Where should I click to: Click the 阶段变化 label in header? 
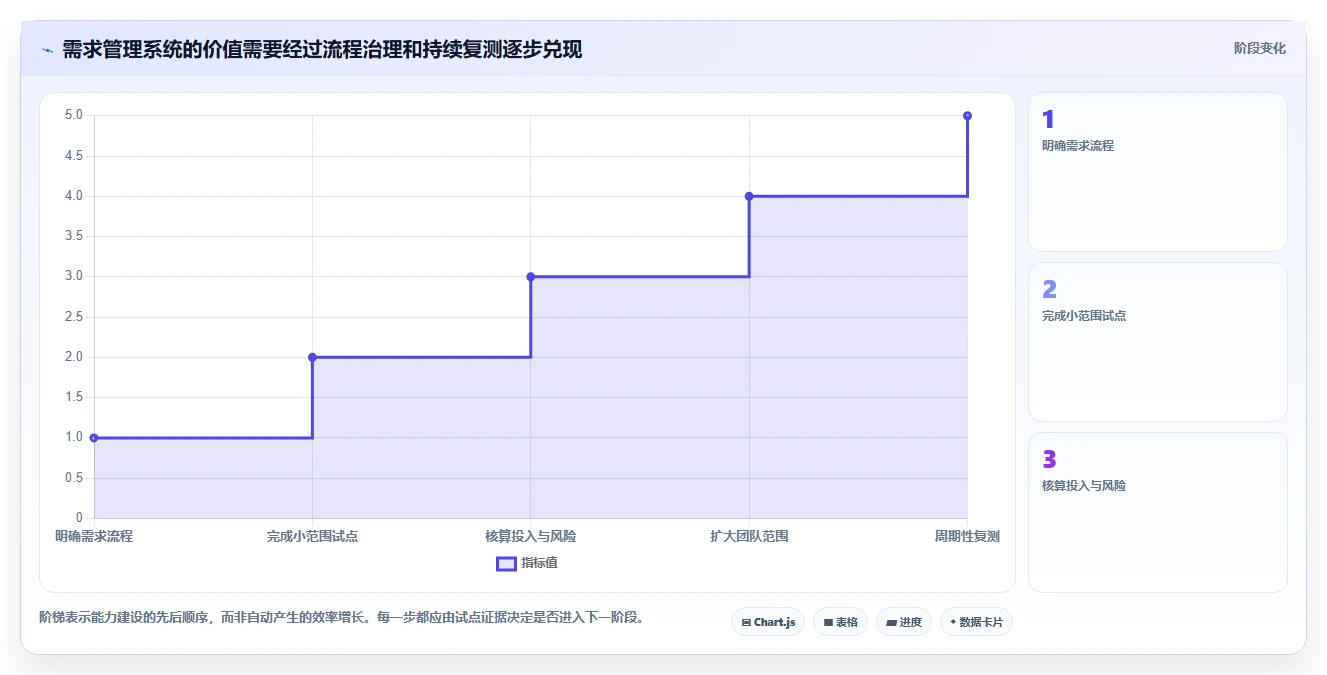[x=1260, y=48]
